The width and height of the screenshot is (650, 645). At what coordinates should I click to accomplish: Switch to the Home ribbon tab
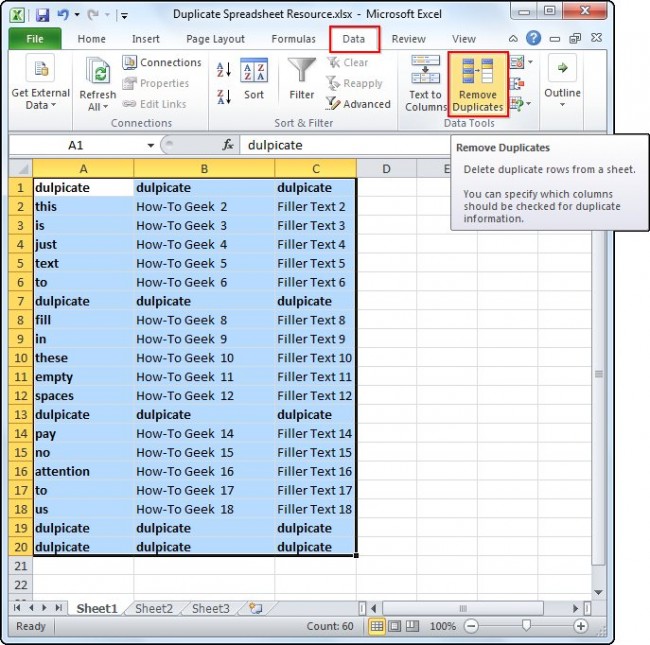(x=91, y=39)
